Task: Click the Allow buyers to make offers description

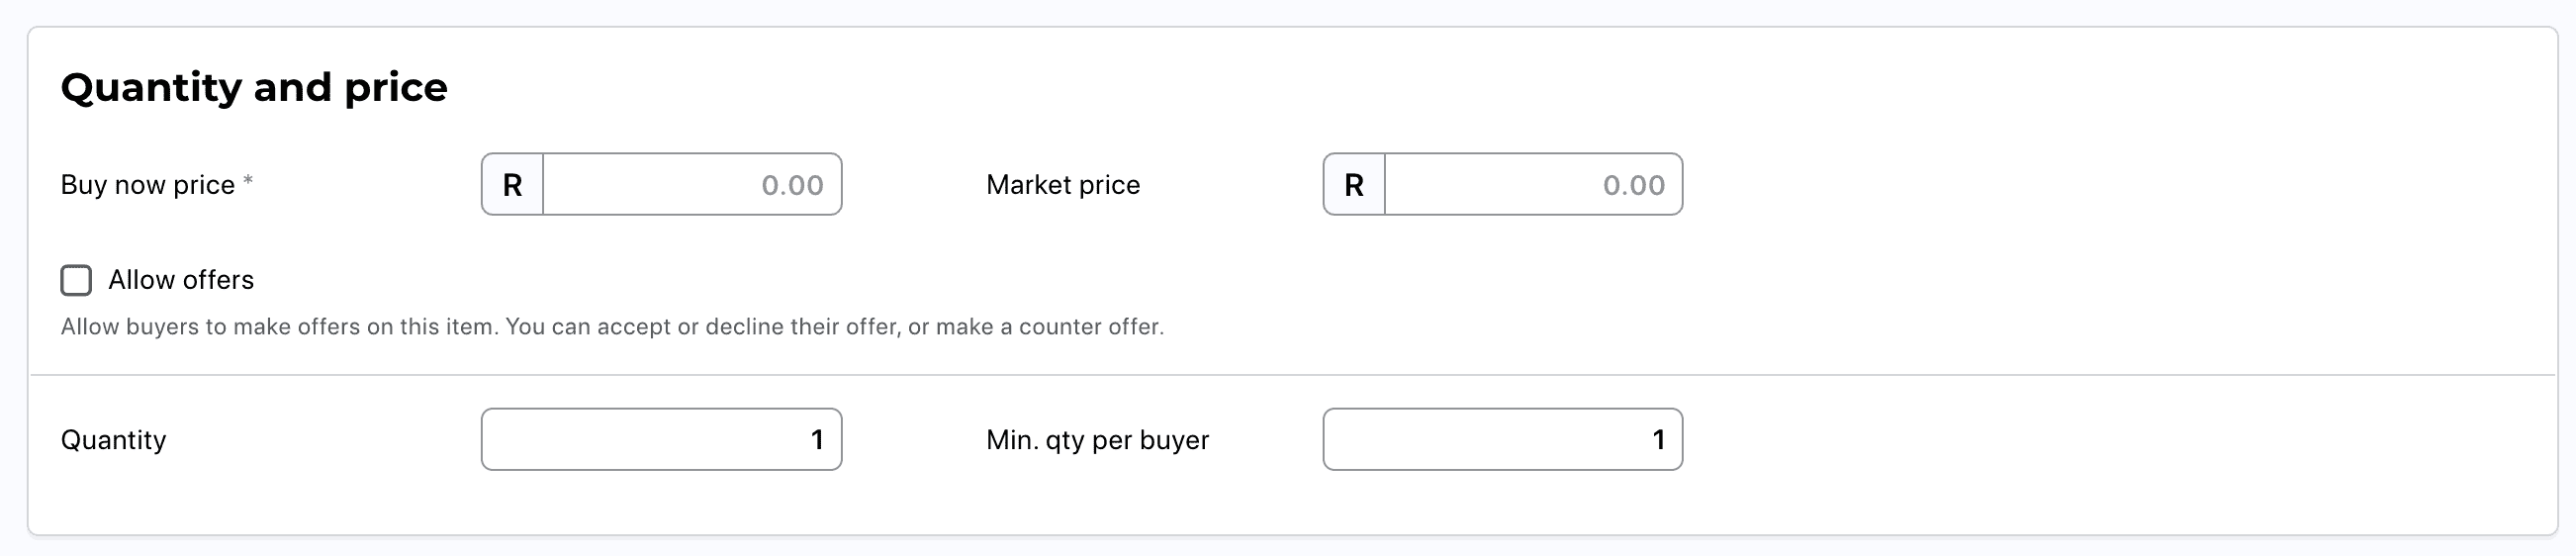Action: 612,327
